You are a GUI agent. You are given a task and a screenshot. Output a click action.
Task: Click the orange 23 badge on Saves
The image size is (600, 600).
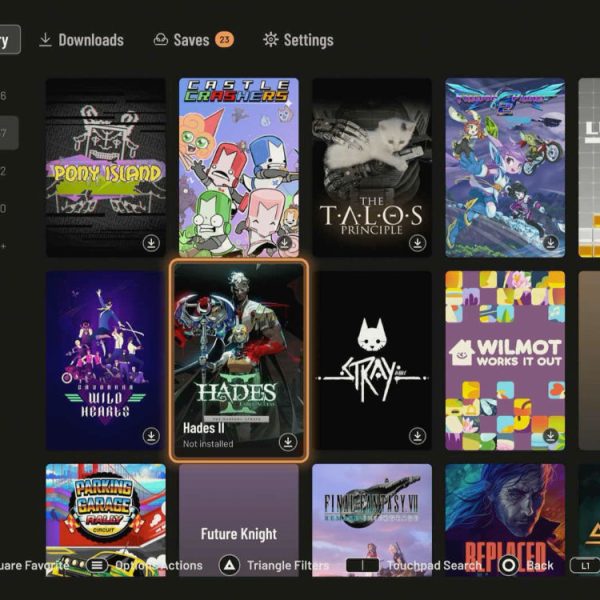pos(224,39)
